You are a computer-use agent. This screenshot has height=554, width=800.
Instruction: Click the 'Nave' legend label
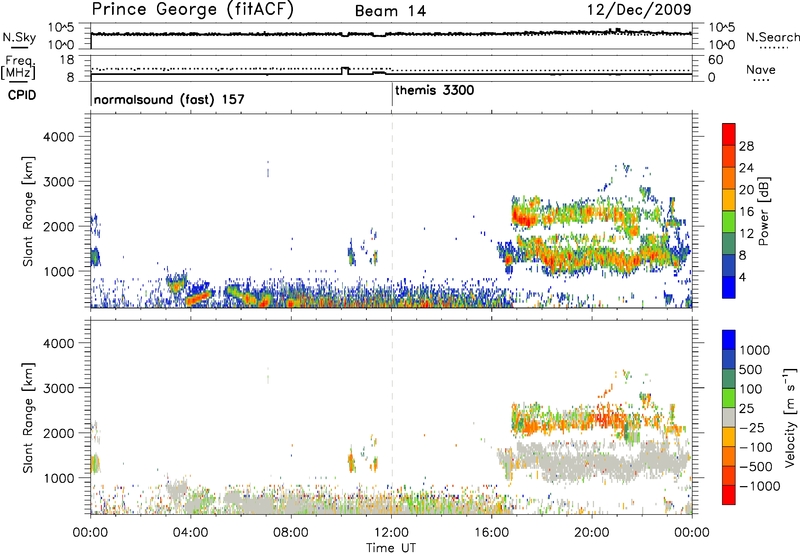click(x=761, y=69)
